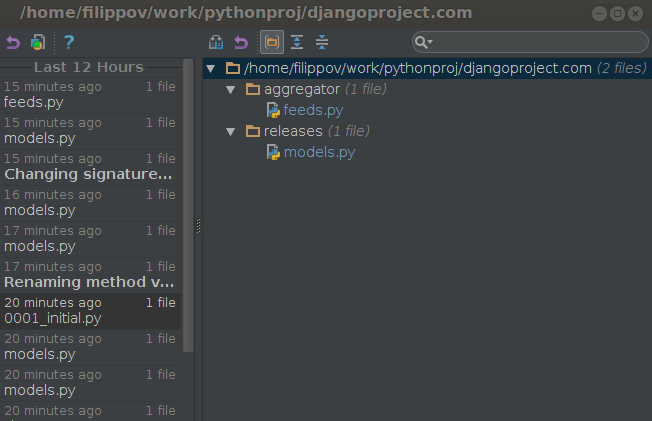Select the Changing signature... revision
Viewport: 652px width, 421px height.
[91, 167]
